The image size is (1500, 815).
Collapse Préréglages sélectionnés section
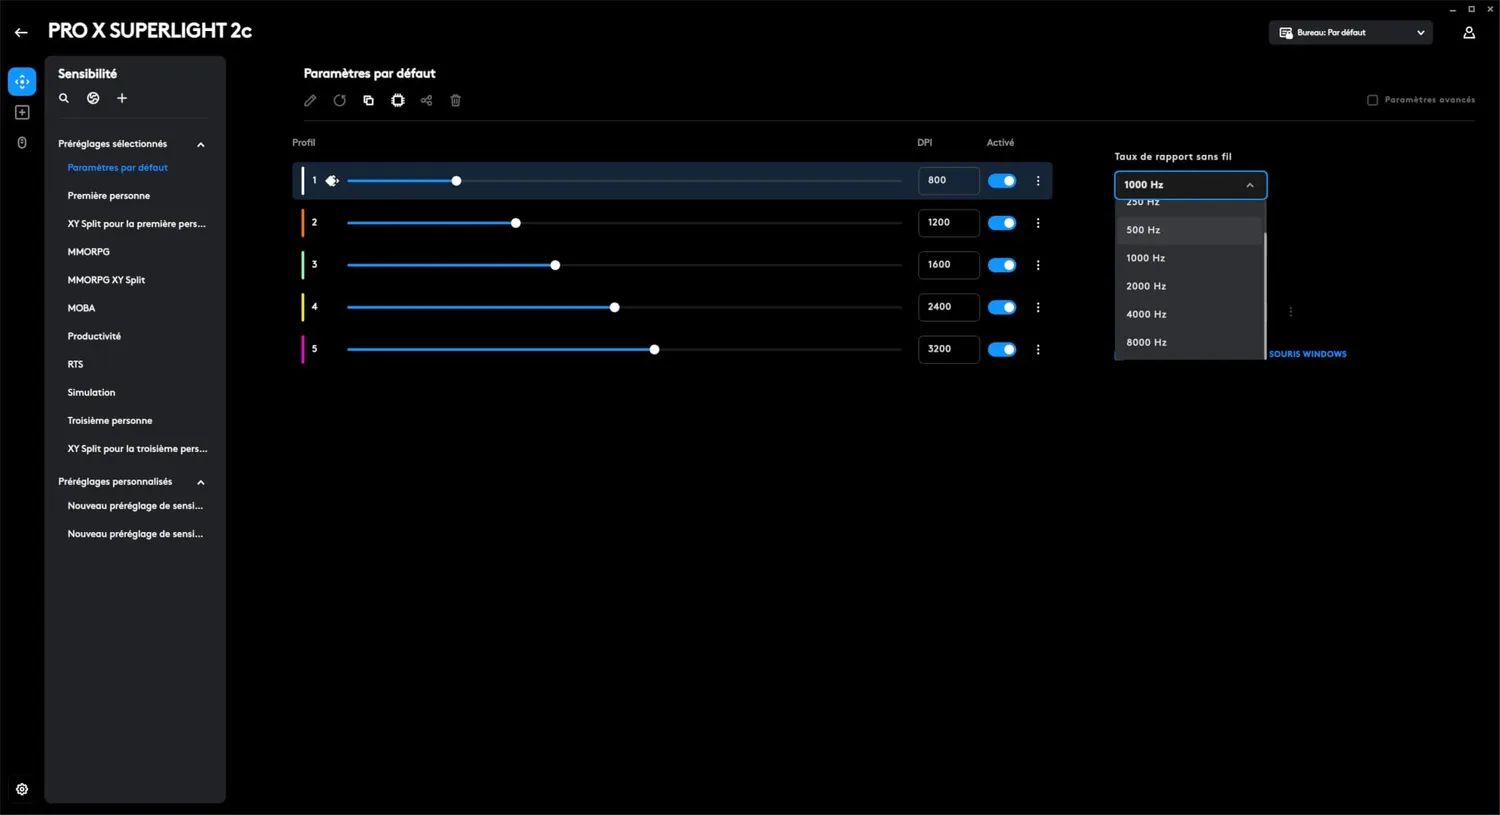point(201,144)
